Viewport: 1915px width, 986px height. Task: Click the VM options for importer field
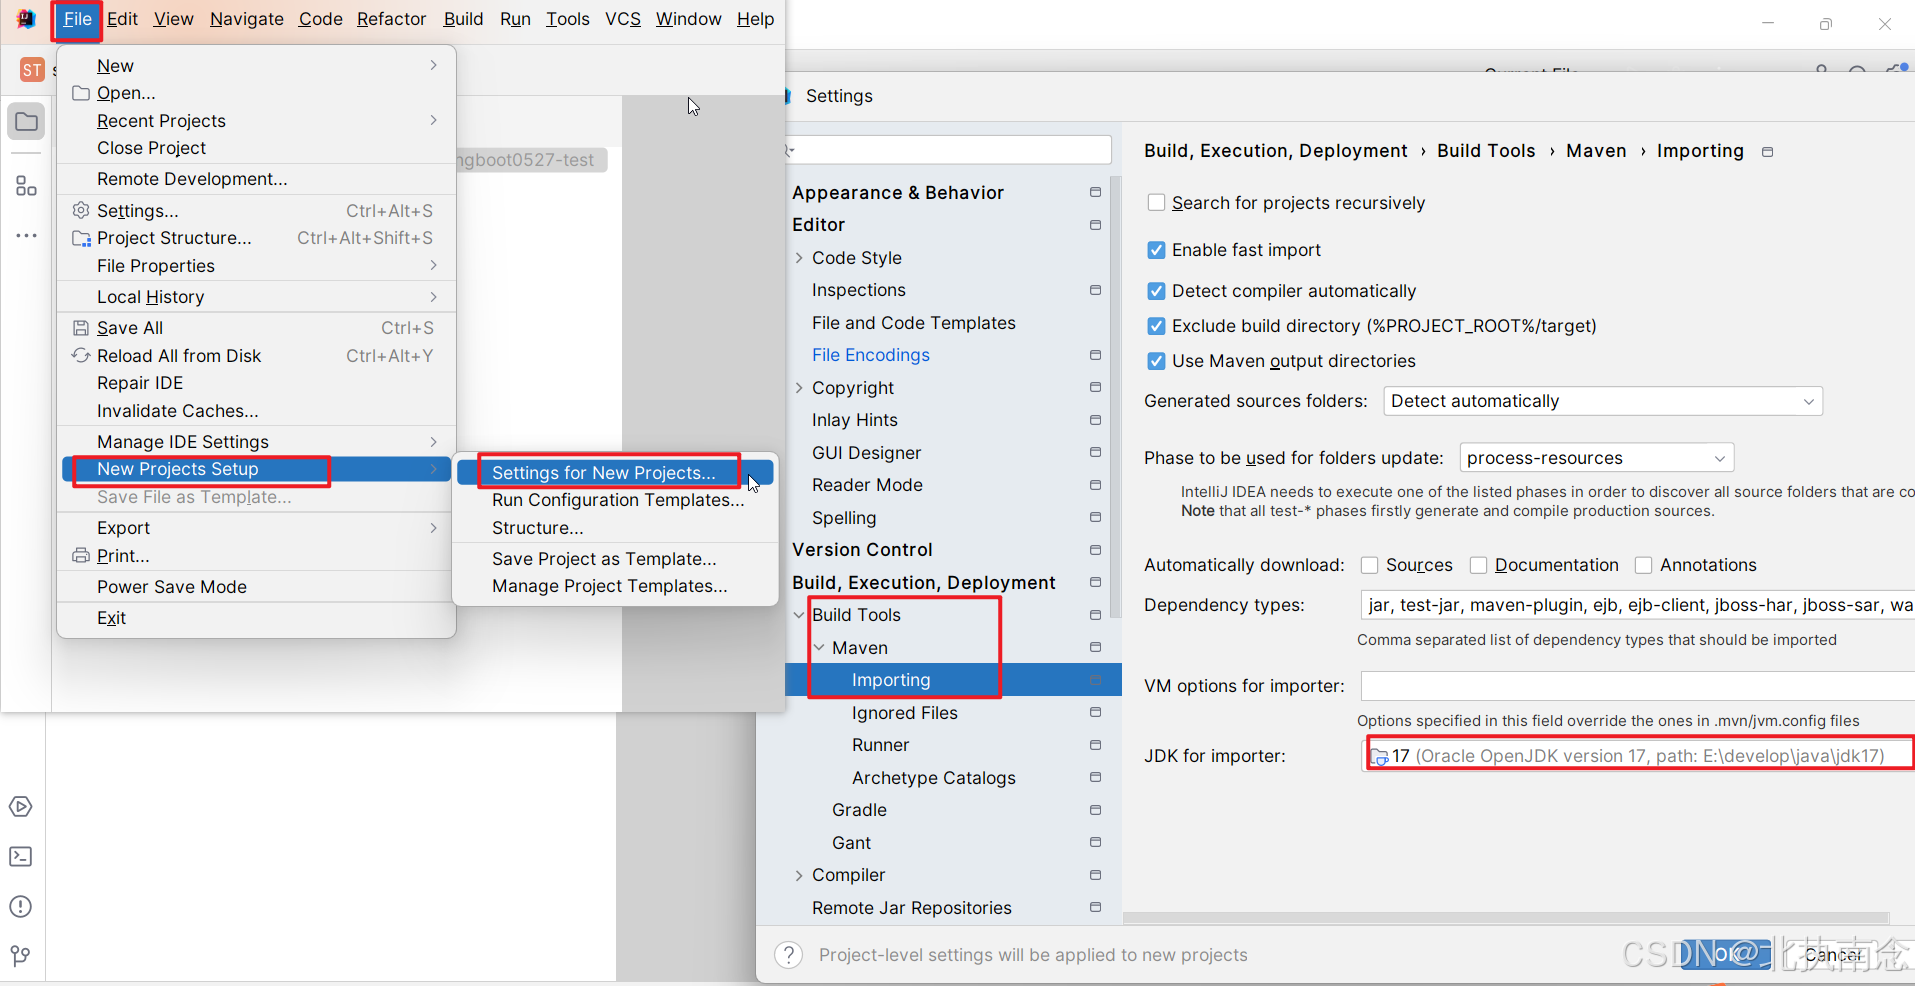click(x=1638, y=686)
